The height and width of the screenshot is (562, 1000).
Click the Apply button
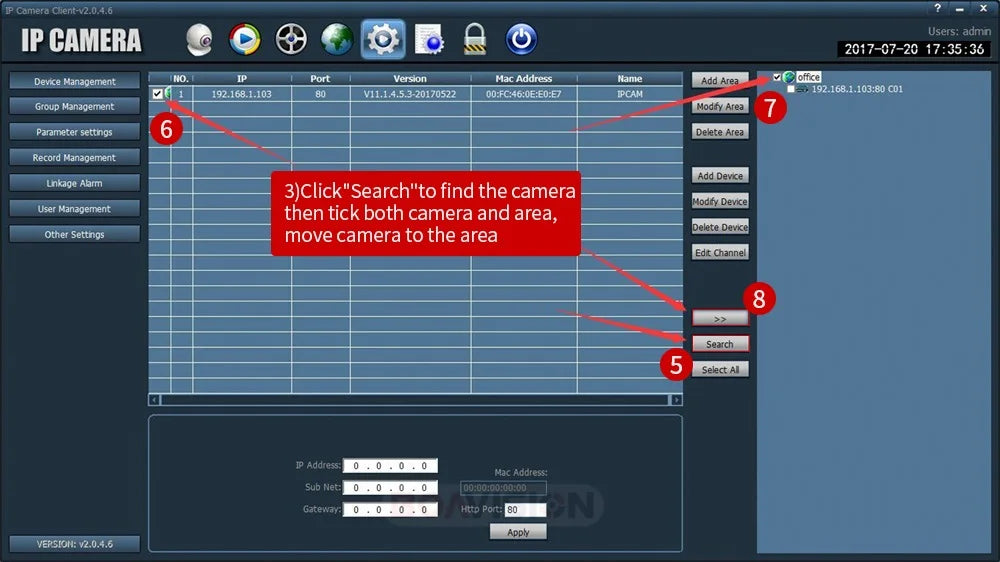pos(518,532)
